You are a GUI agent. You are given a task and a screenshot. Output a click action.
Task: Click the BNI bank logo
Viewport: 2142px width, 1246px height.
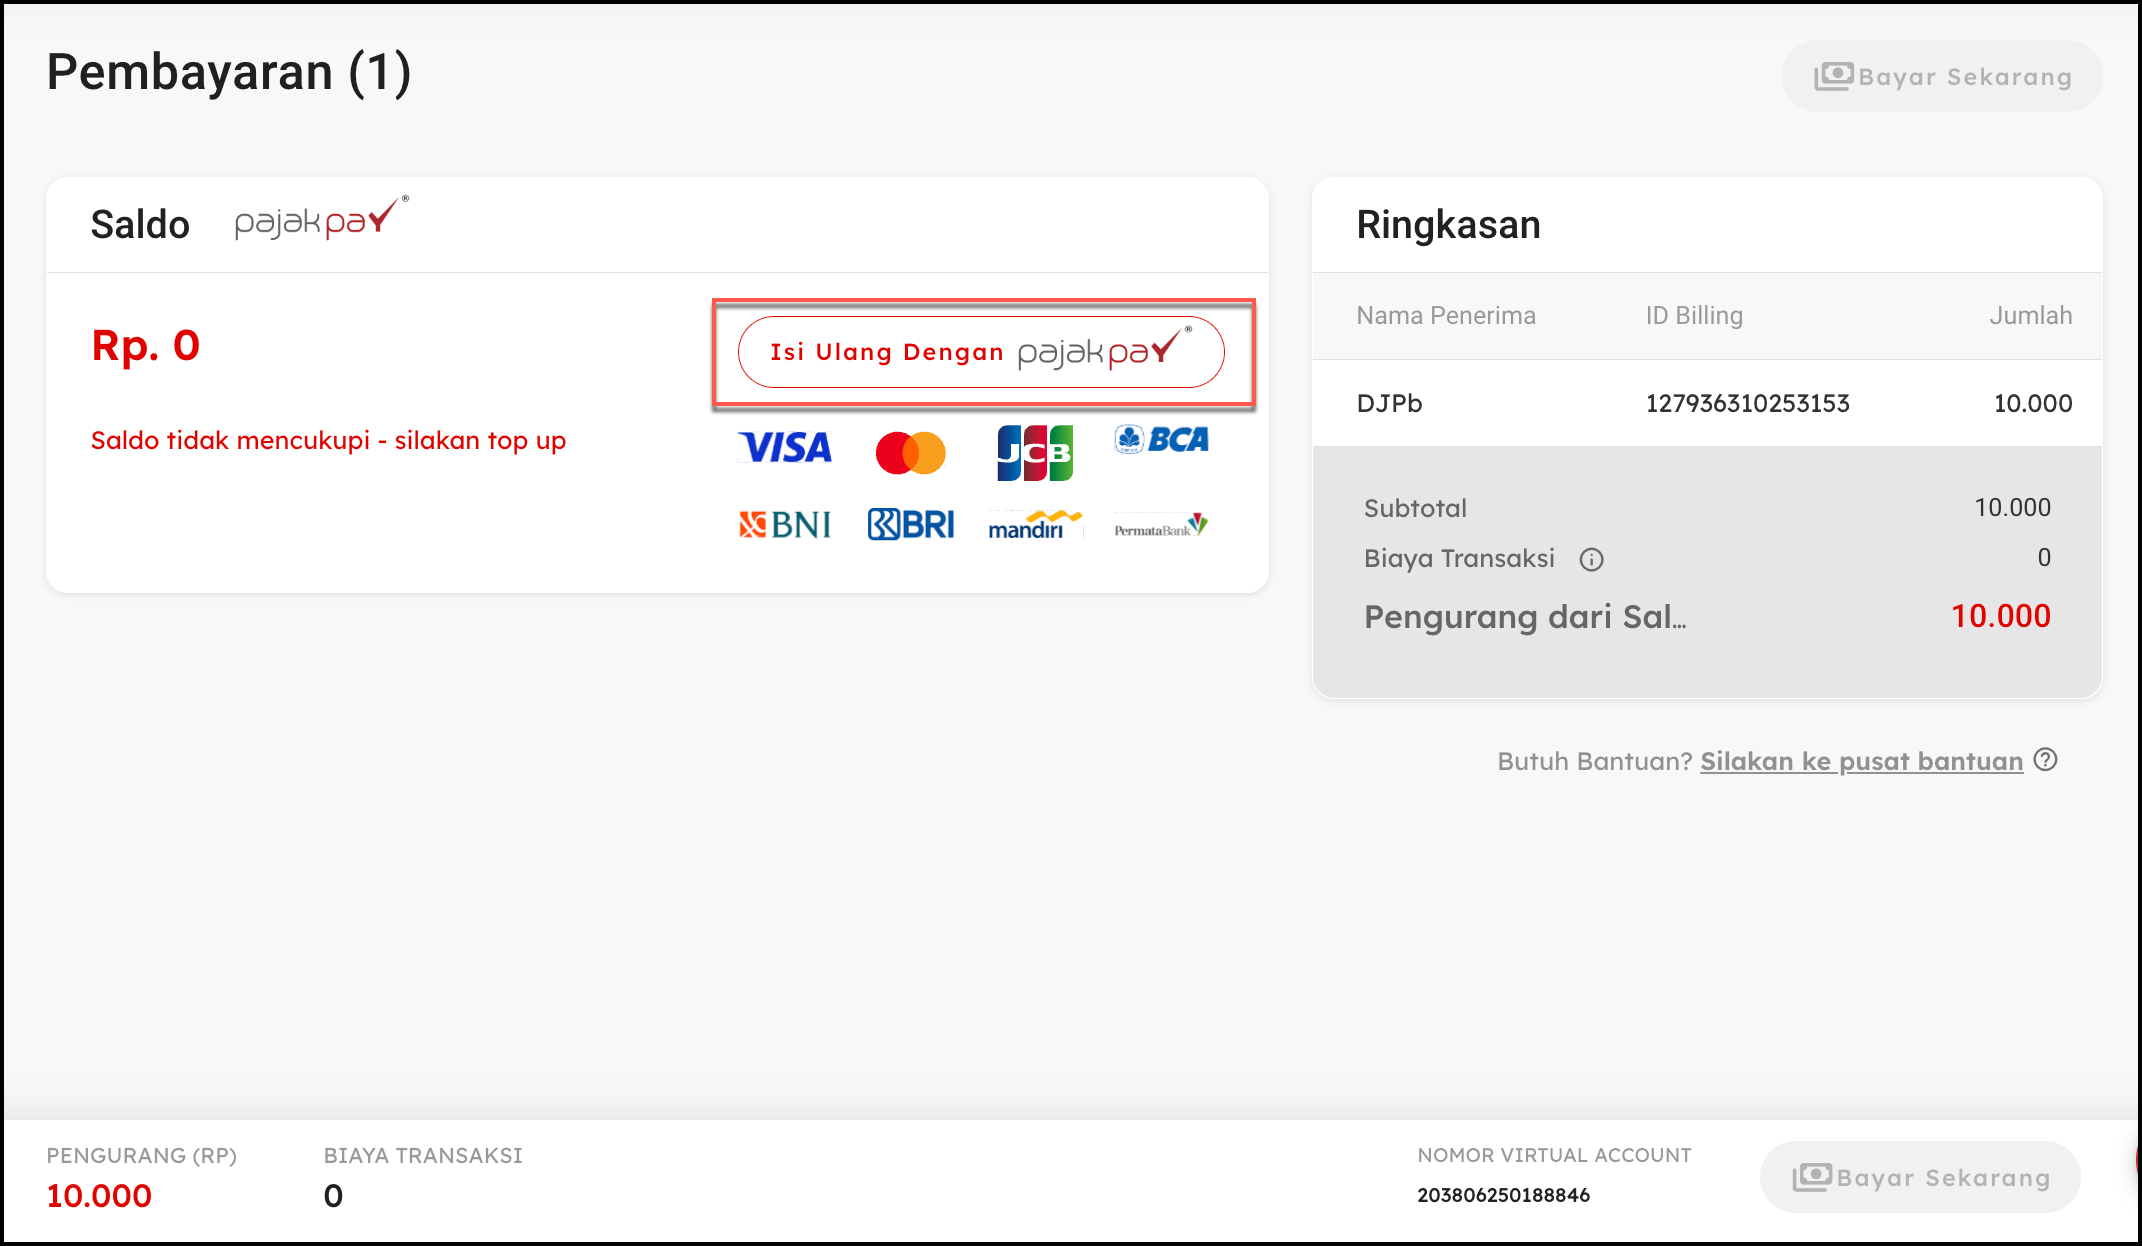click(x=785, y=524)
